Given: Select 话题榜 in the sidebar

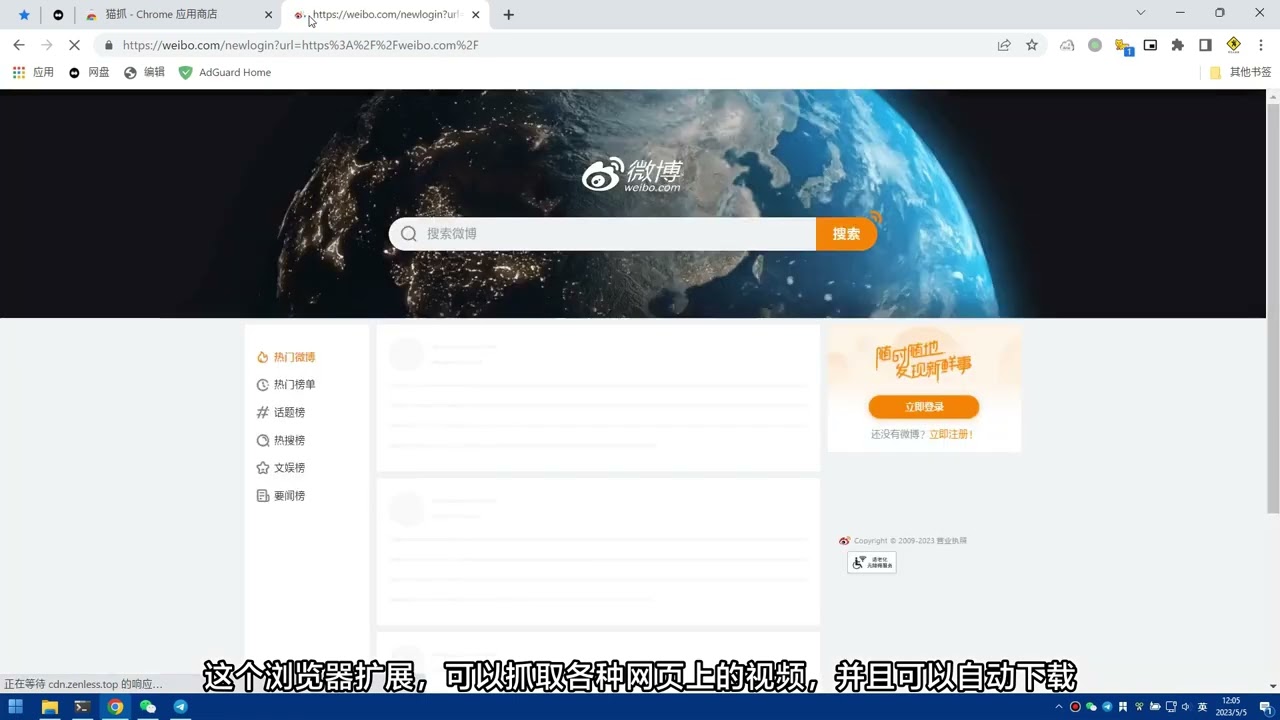Looking at the screenshot, I should 281,412.
